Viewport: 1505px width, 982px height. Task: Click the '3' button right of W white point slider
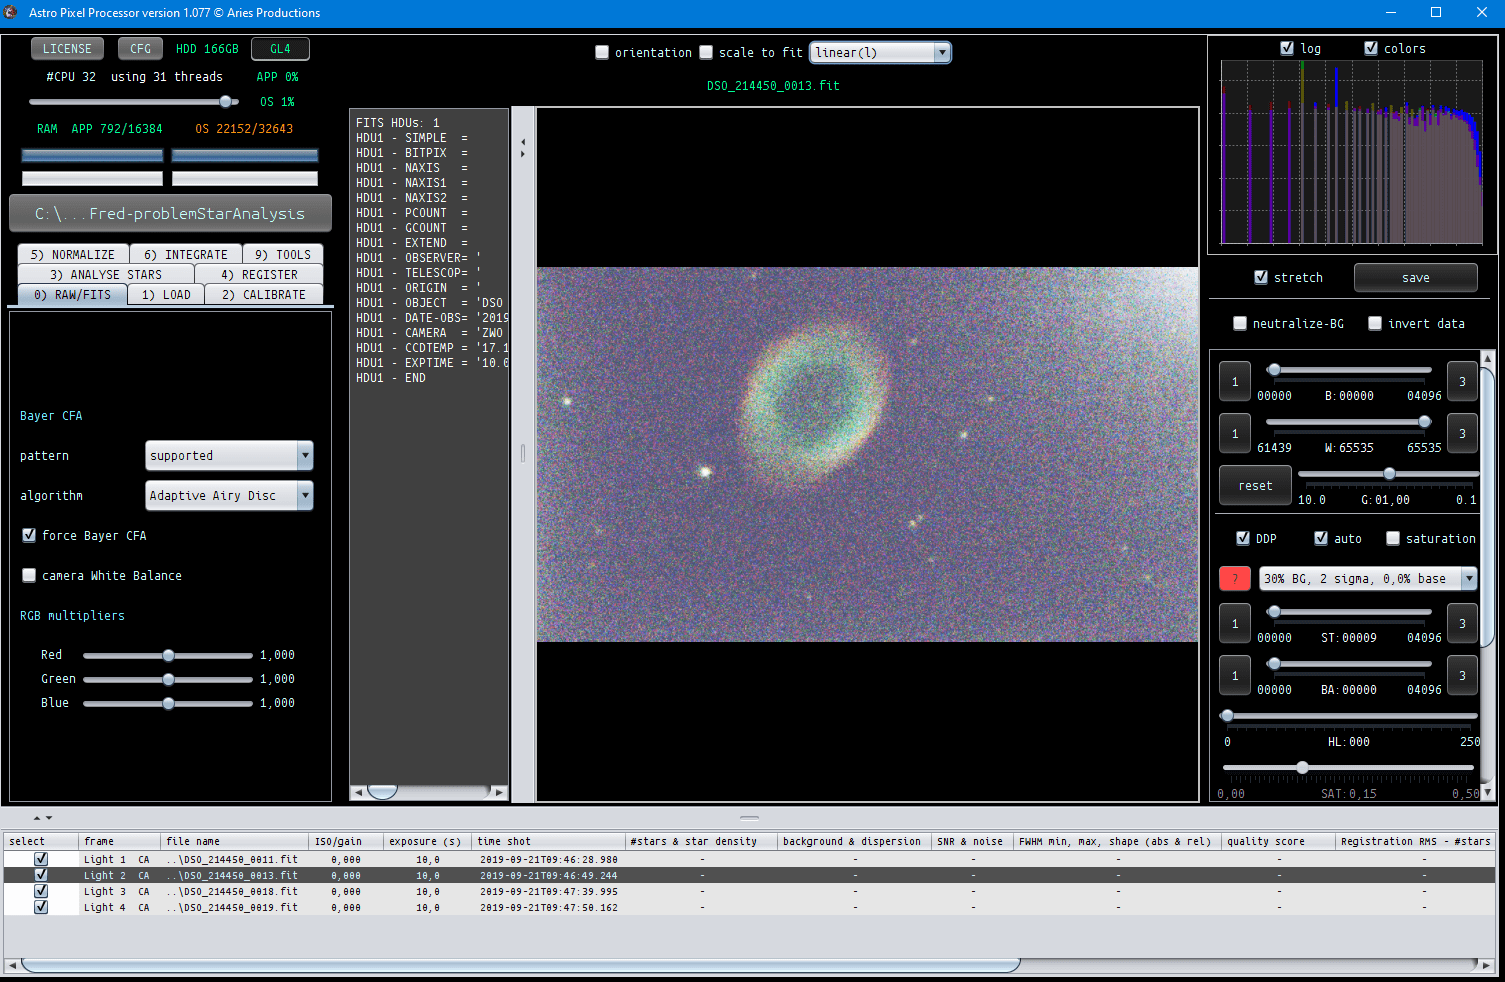click(x=1462, y=433)
